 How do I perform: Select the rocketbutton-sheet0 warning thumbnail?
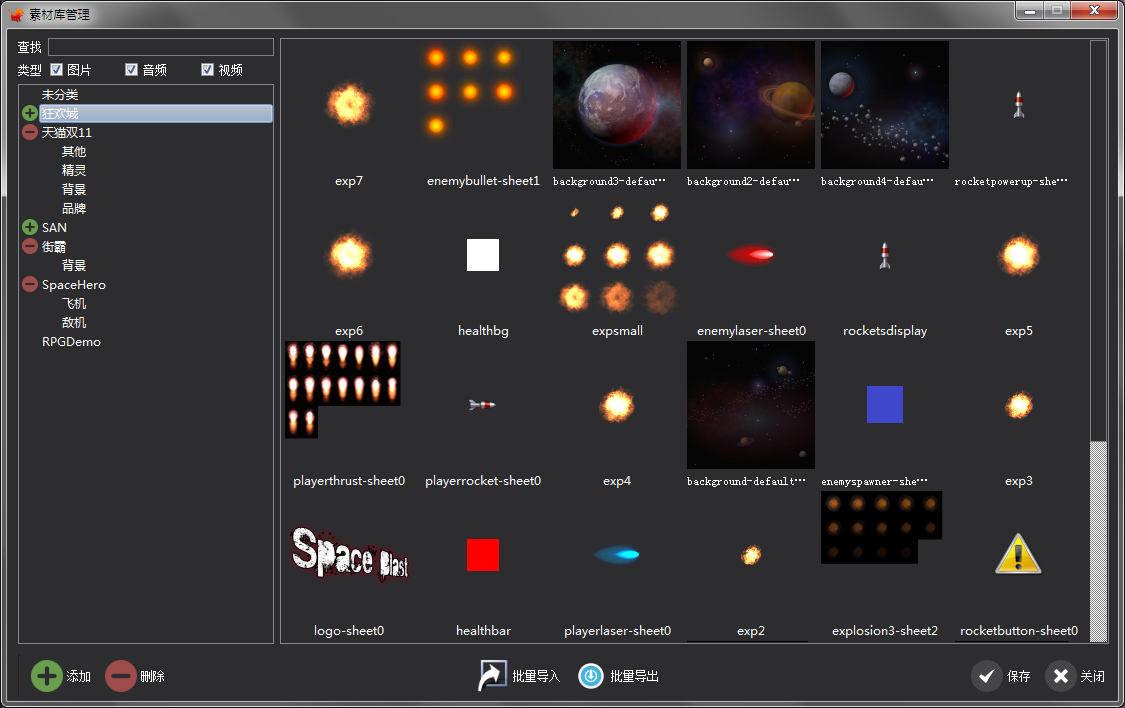(1018, 556)
